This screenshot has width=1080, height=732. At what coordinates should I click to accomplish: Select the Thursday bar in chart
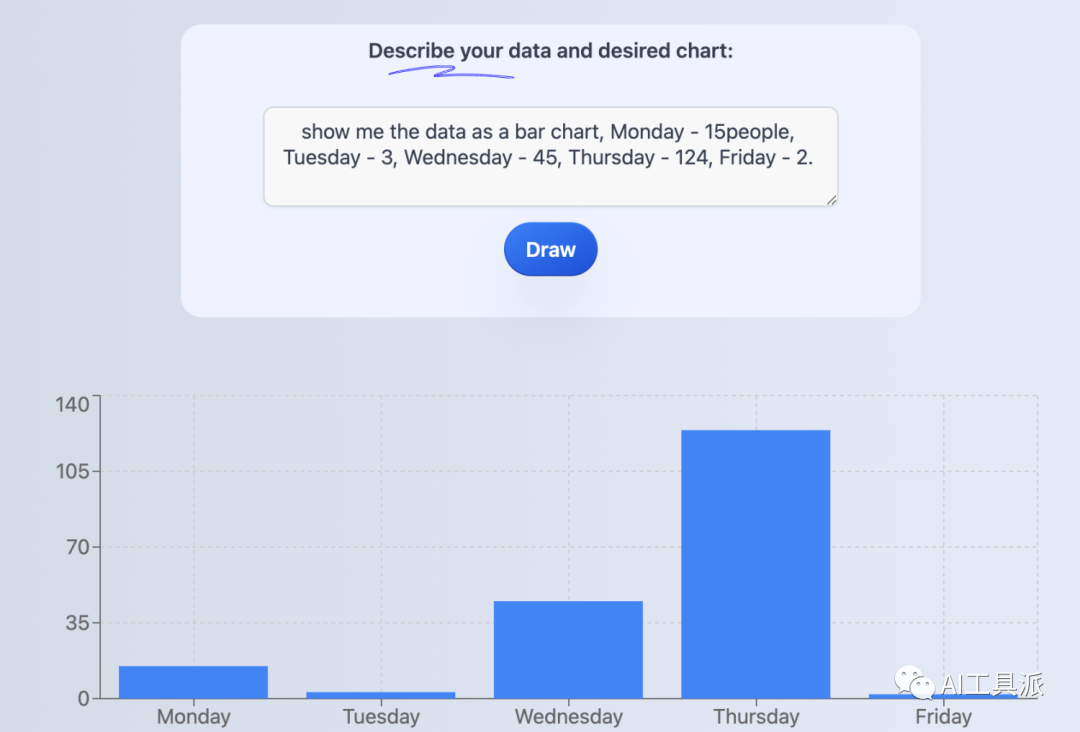click(756, 564)
